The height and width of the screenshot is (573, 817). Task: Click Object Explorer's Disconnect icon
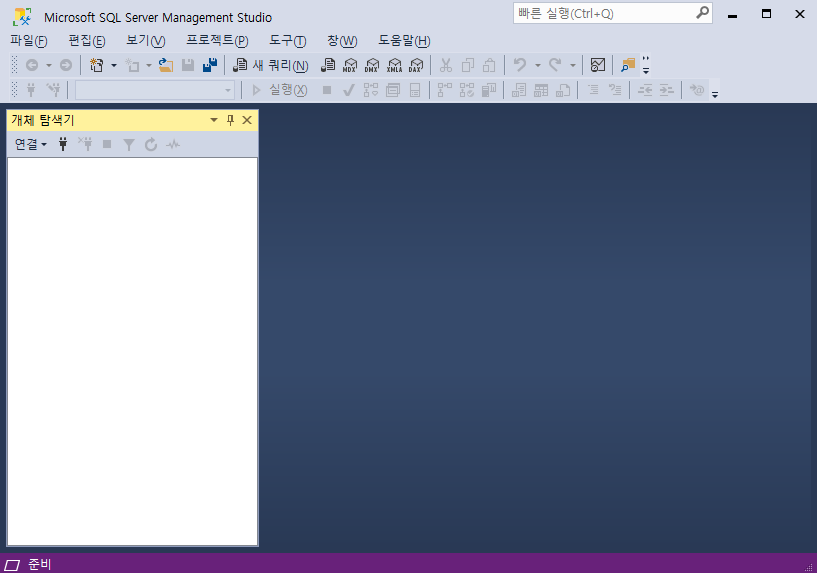85,144
